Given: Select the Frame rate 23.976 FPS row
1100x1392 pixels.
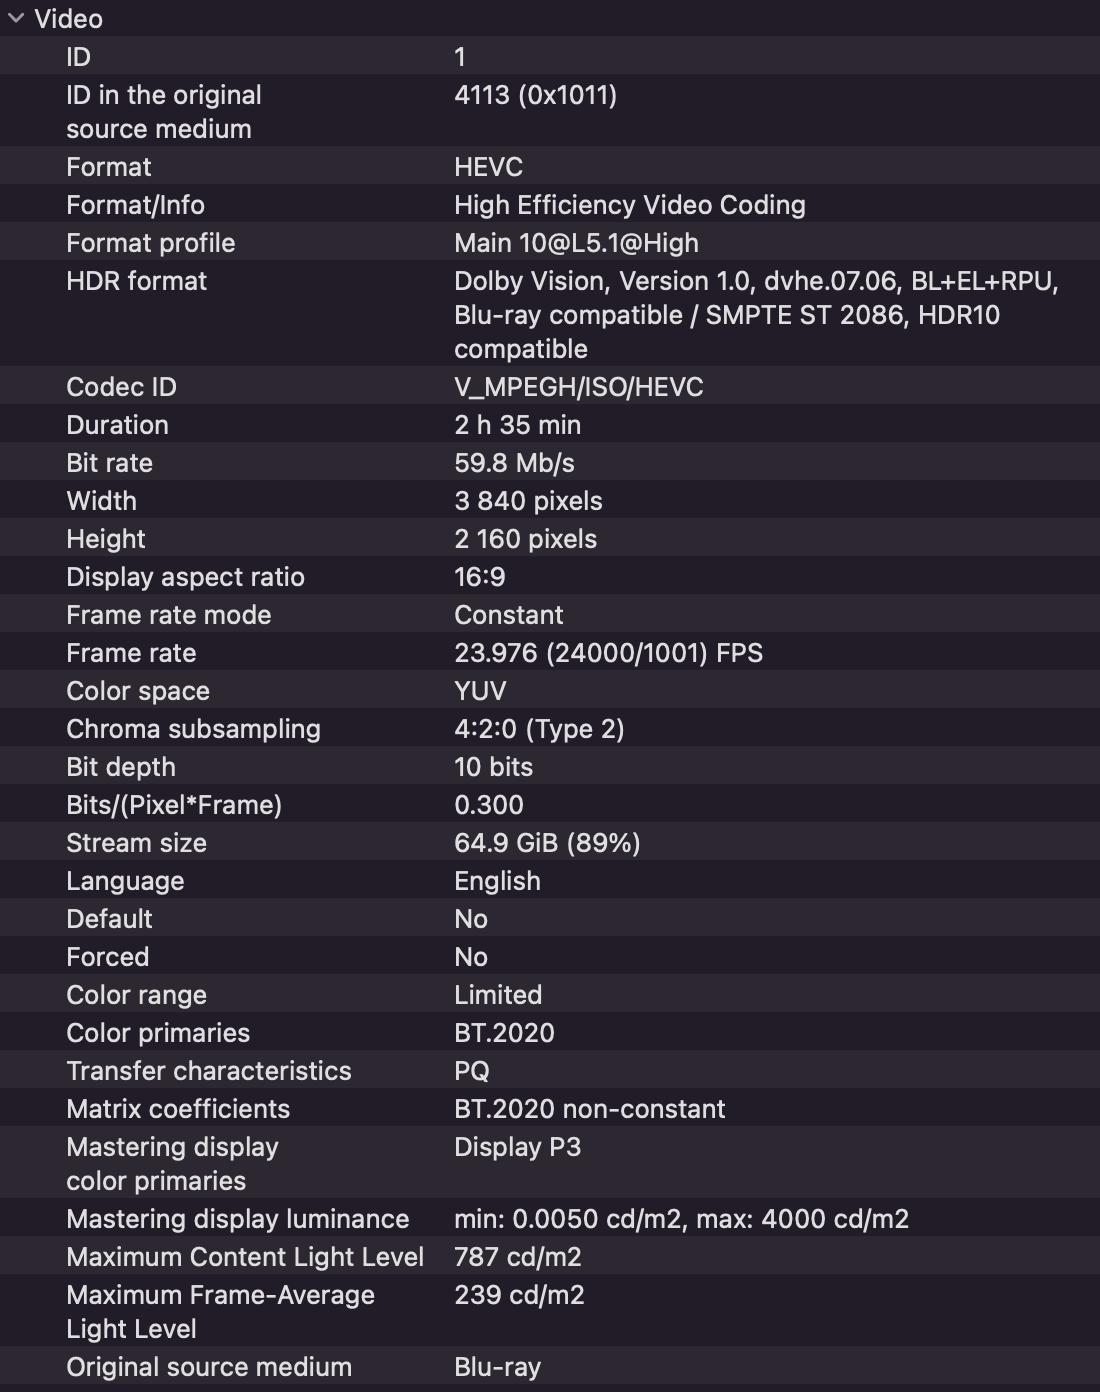Looking at the screenshot, I should (550, 652).
